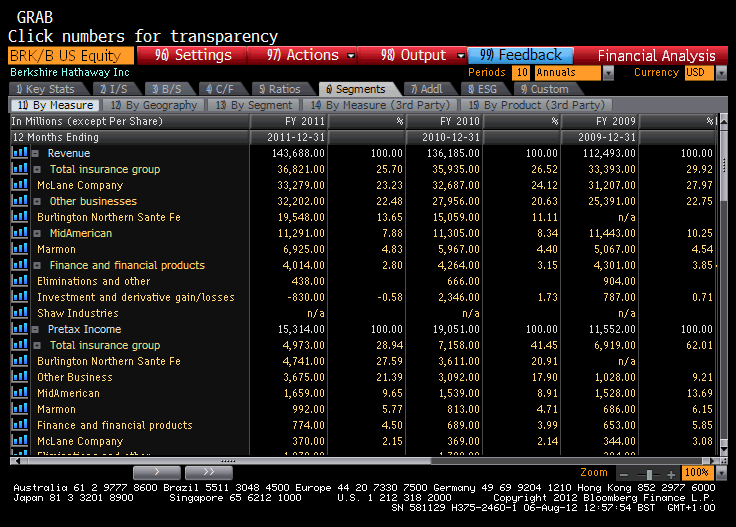The width and height of the screenshot is (736, 527).
Task: Click chart icon beside Burlington Northern Sante Fe 19,548.00
Action: tap(20, 216)
